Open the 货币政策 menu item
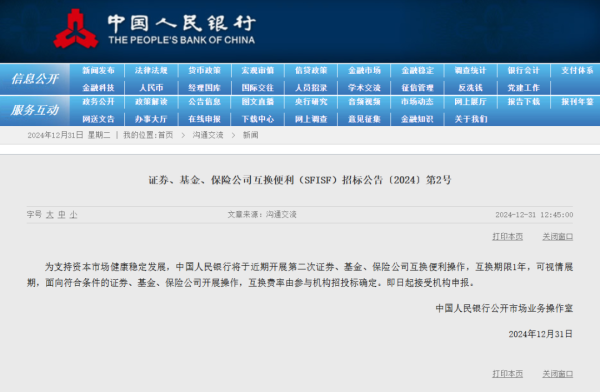The height and width of the screenshot is (392, 600). pos(204,70)
